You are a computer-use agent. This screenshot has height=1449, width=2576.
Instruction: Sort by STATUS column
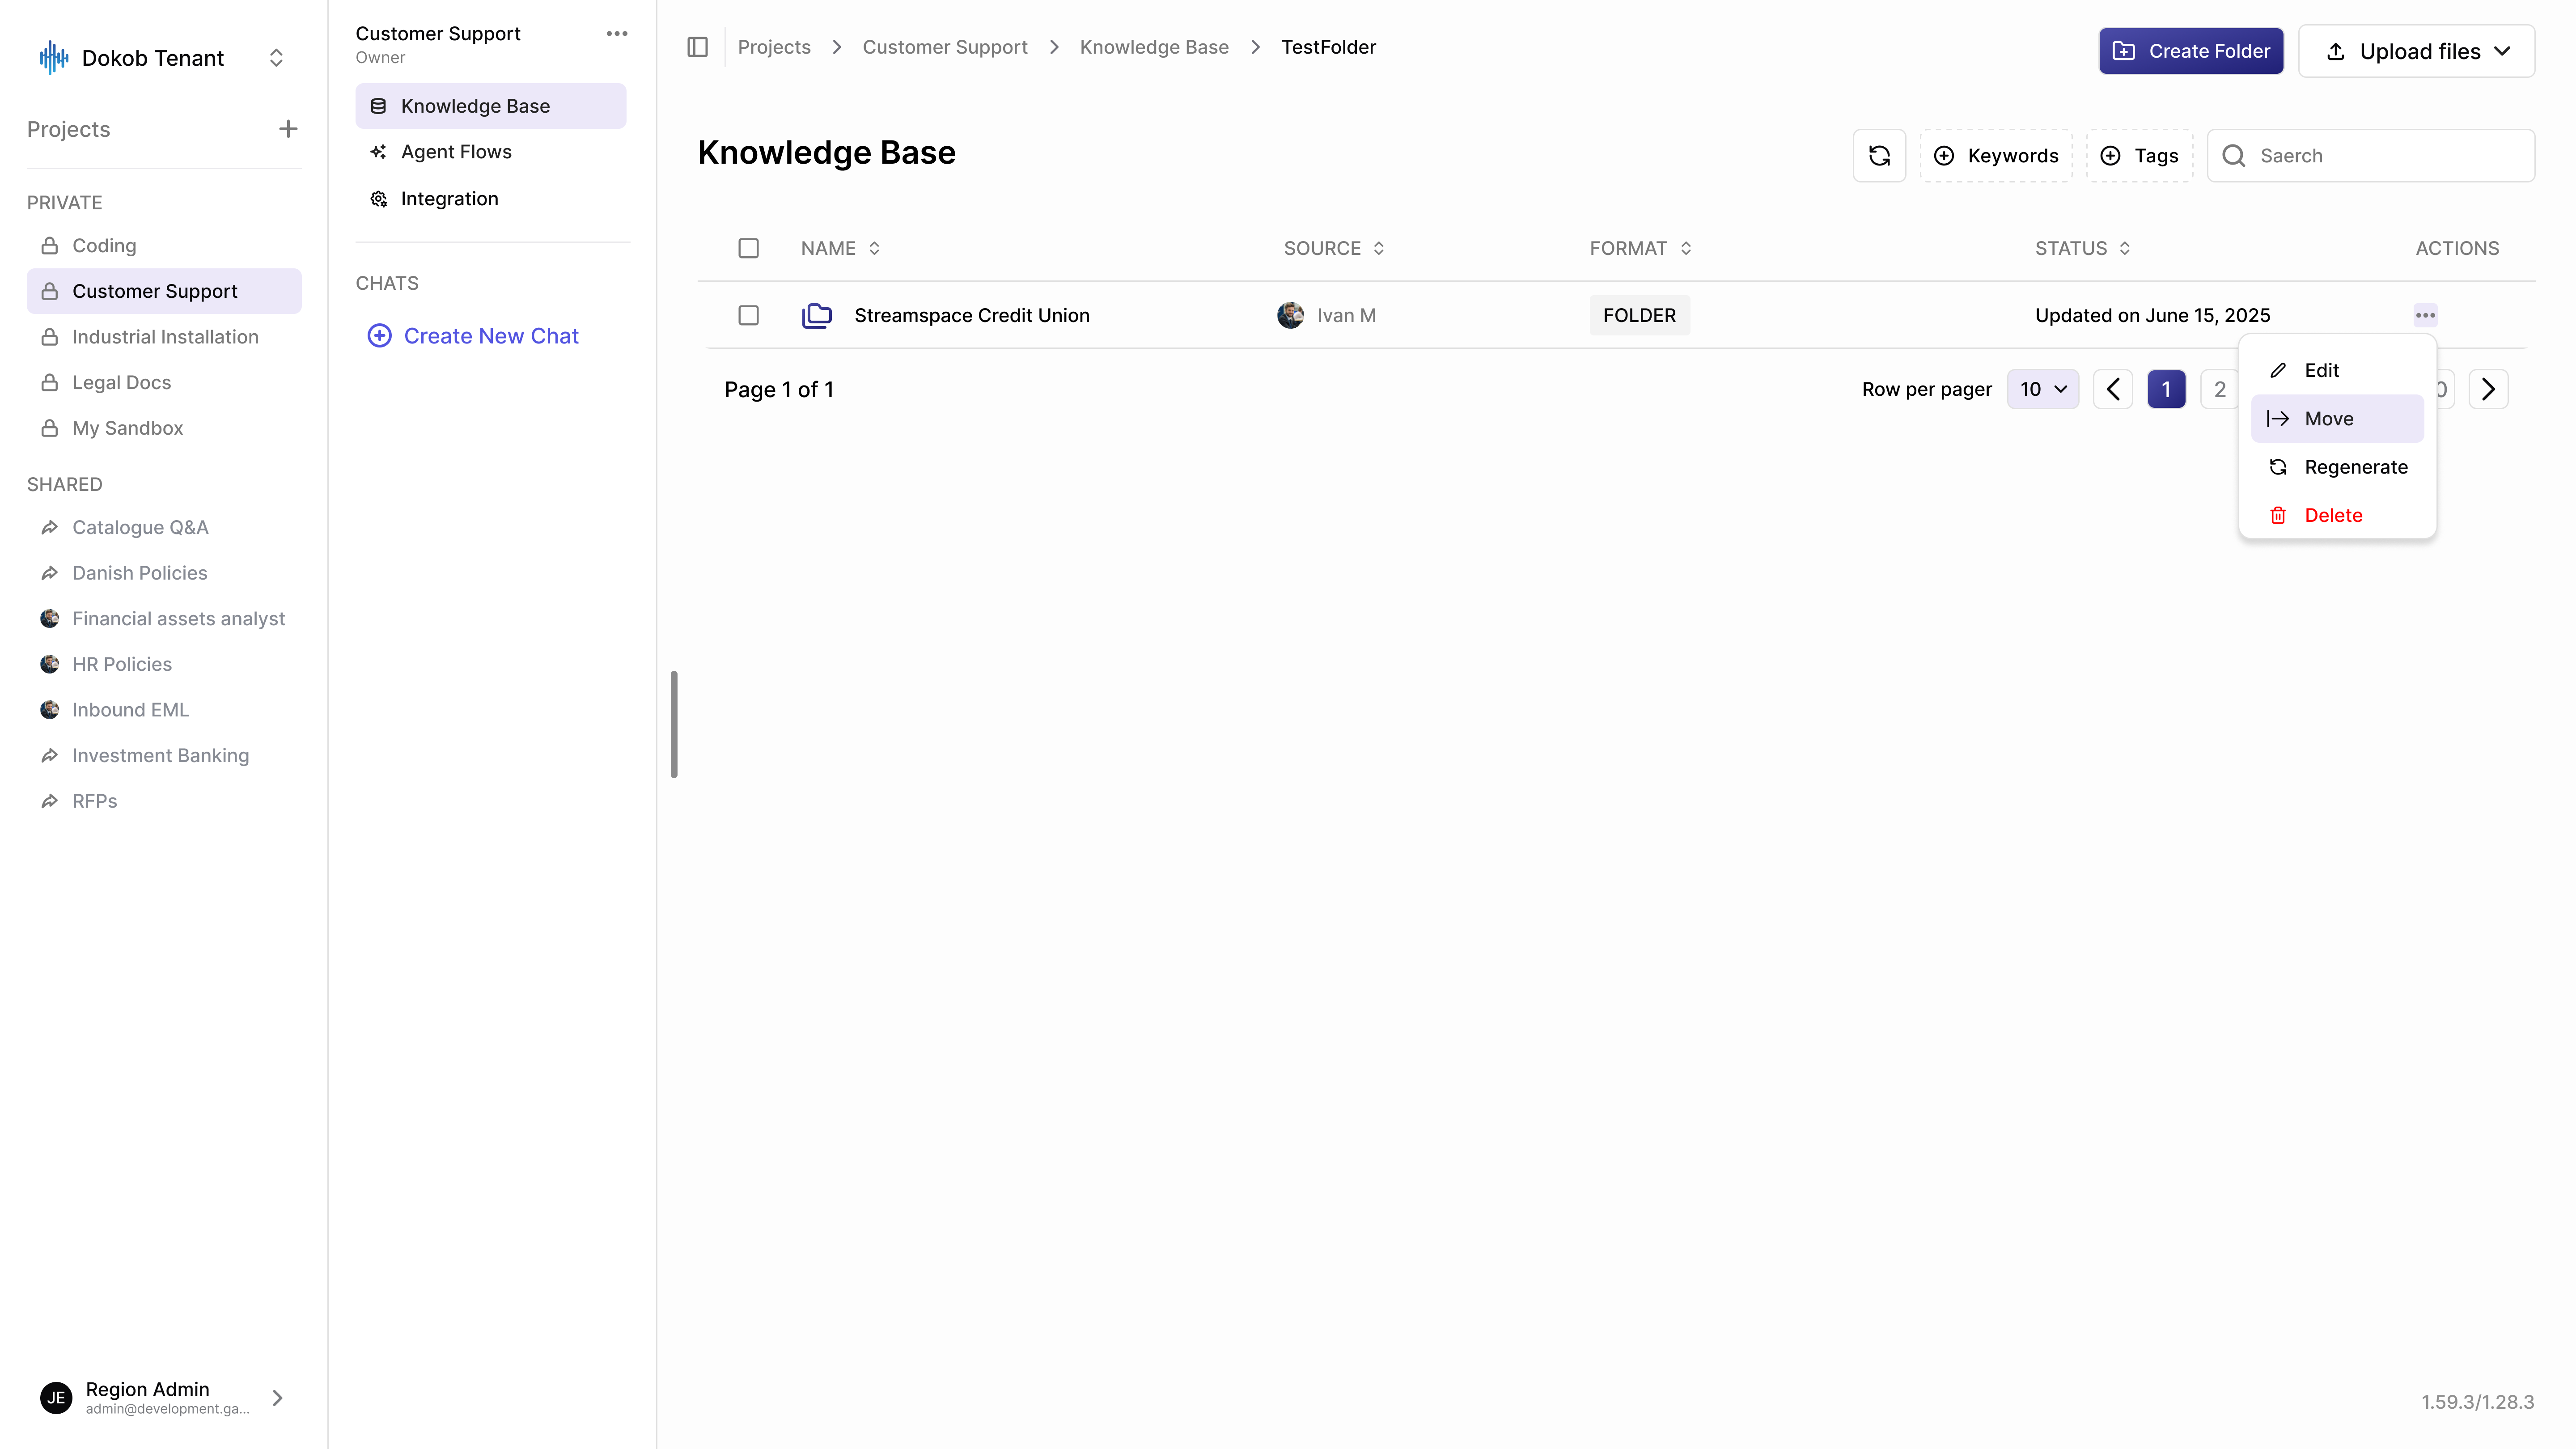[2083, 248]
